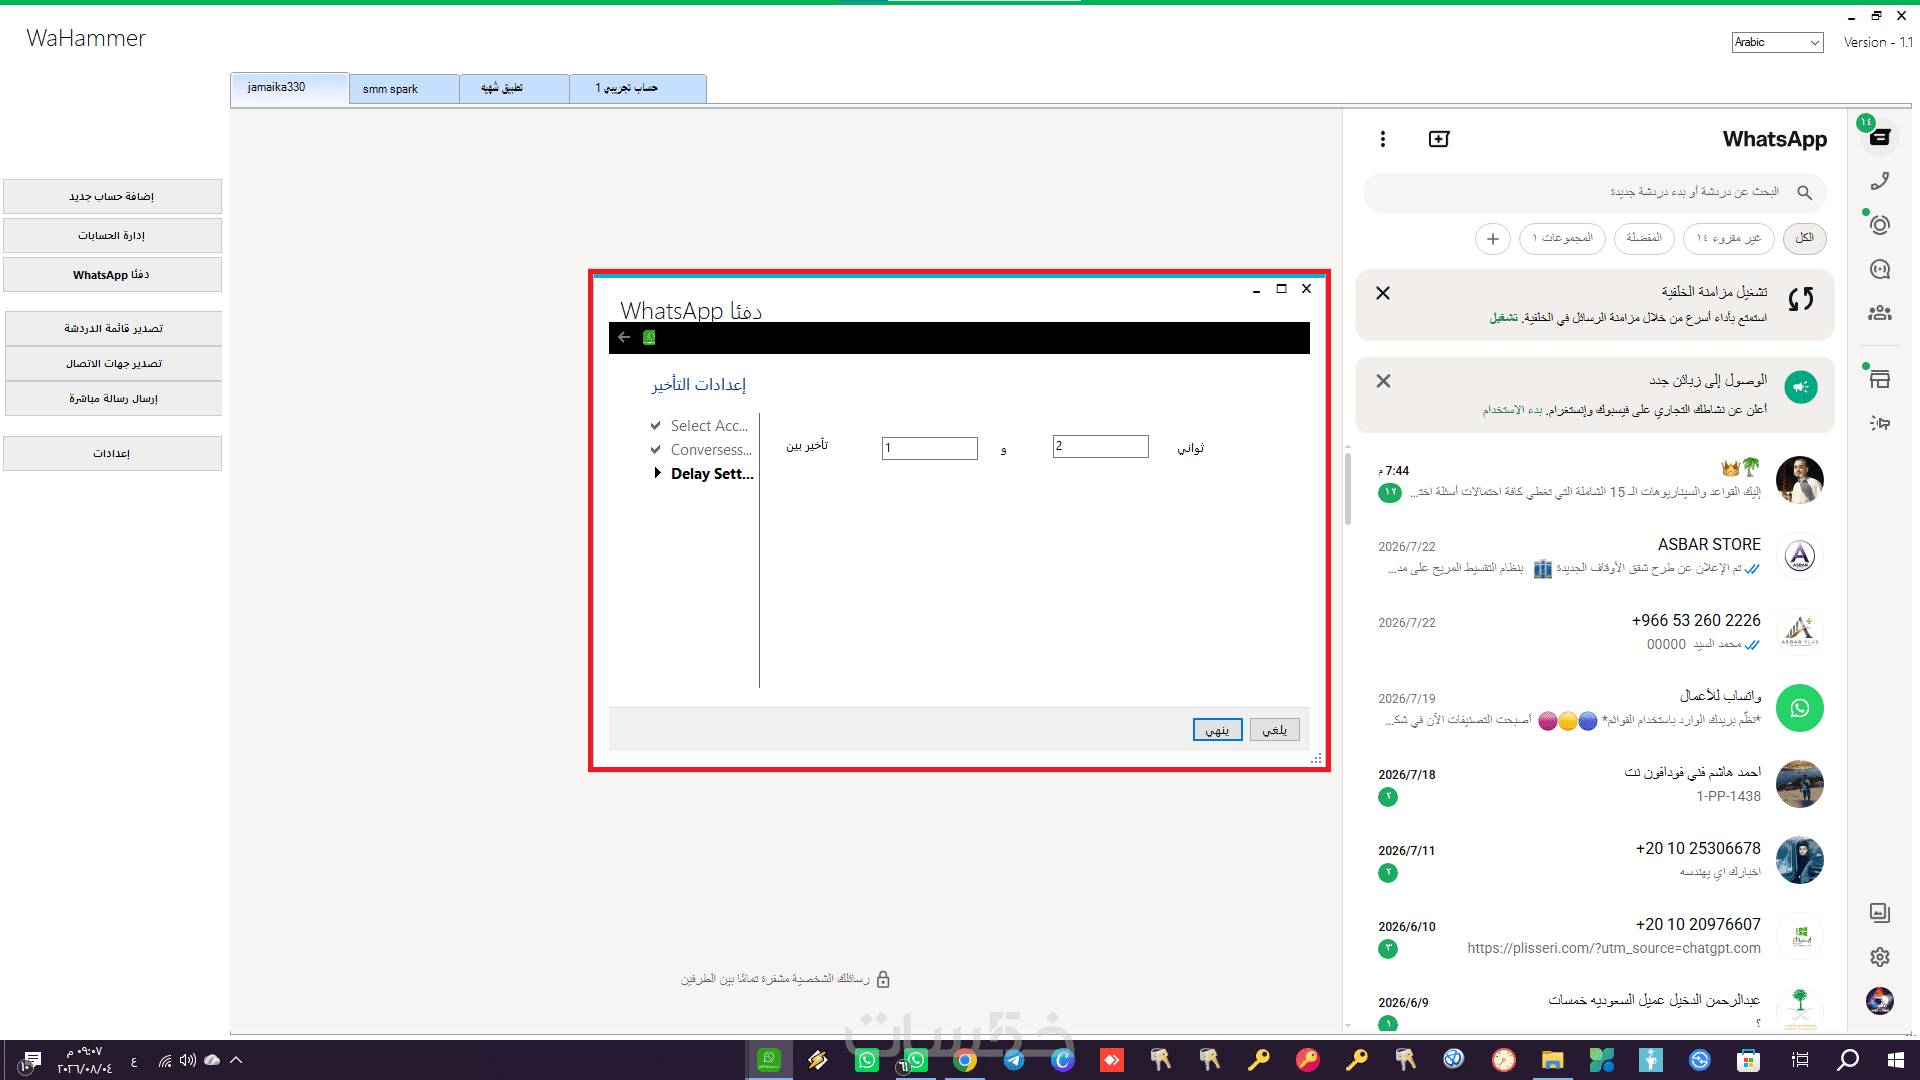Click the WhatsApp chat search box
The height and width of the screenshot is (1080, 1920).
point(1595,192)
